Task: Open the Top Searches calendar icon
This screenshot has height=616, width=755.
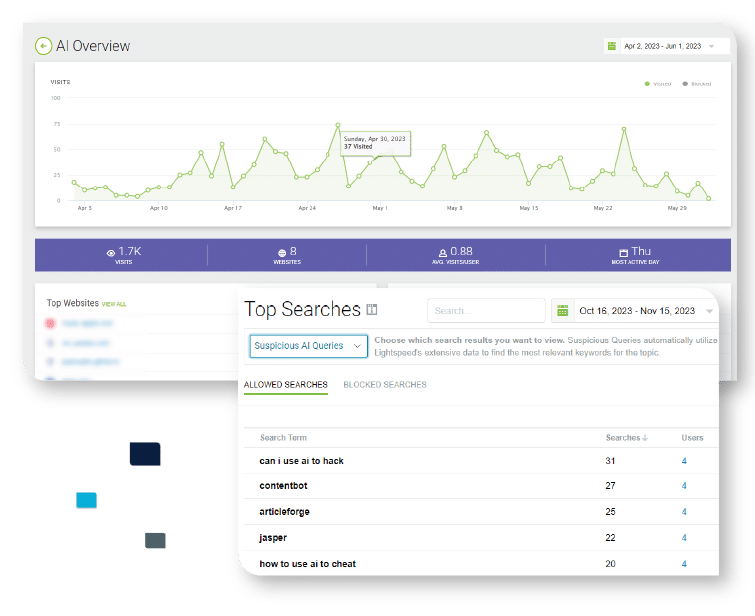Action: coord(562,311)
